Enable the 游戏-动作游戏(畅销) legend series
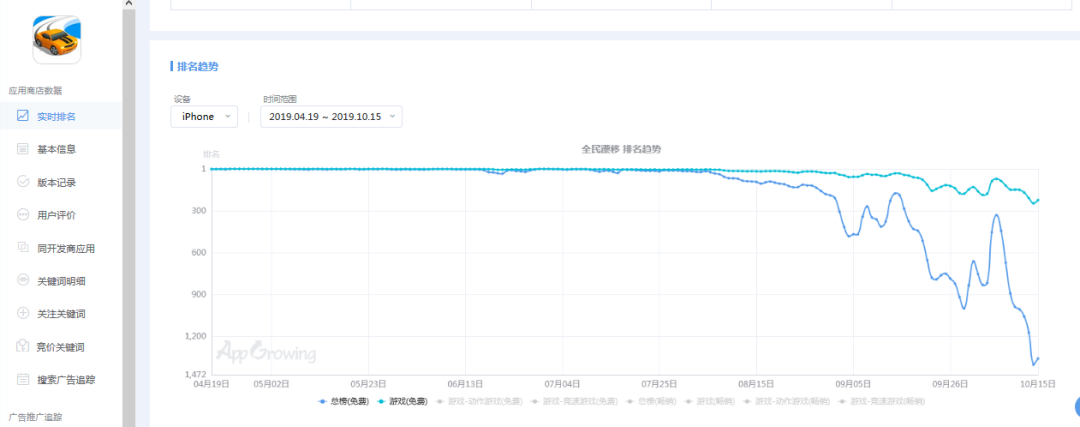Screen dimensions: 1080x427 pos(787,401)
